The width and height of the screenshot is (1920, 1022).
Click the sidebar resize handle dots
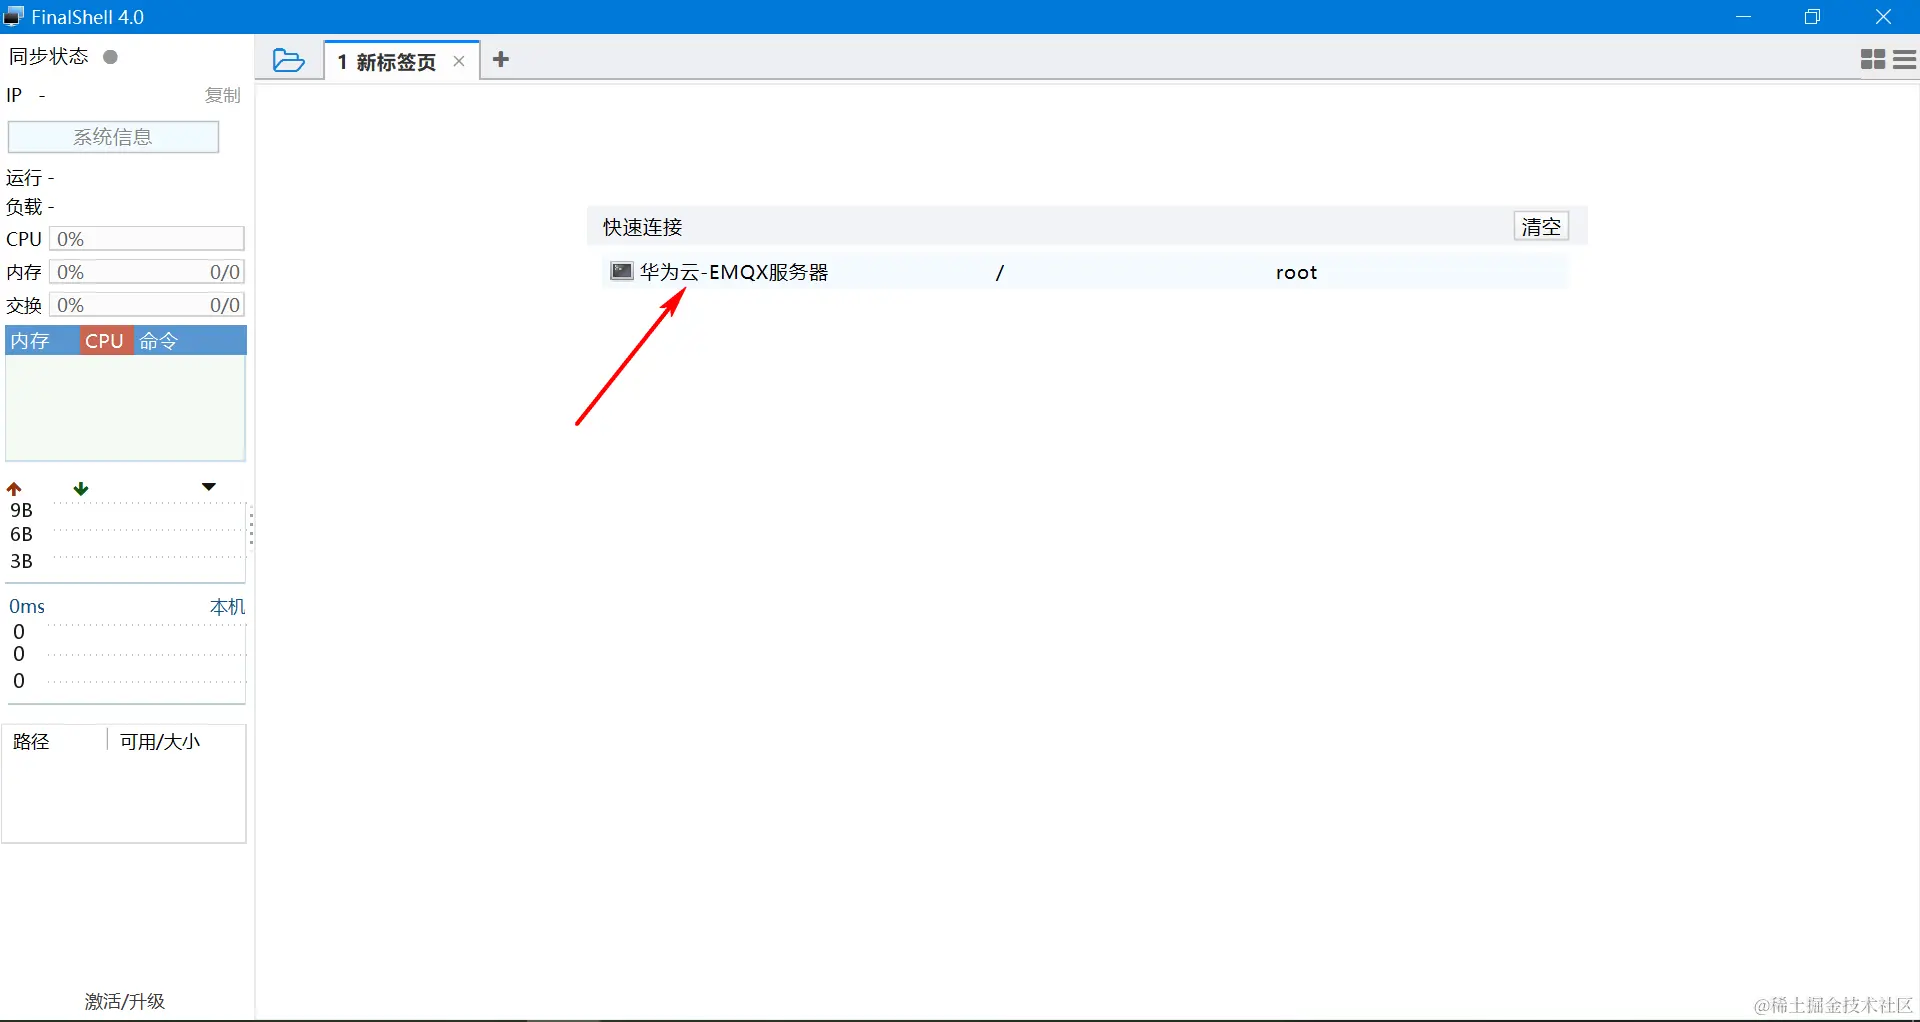tap(251, 527)
